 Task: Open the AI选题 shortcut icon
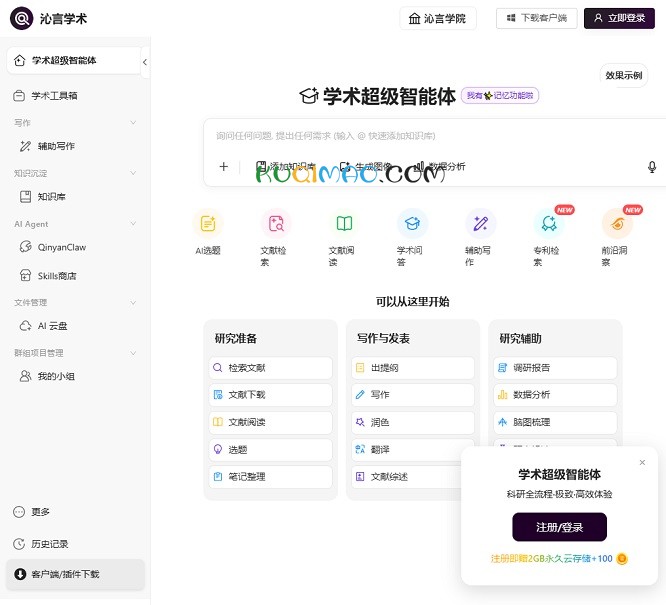[x=208, y=223]
